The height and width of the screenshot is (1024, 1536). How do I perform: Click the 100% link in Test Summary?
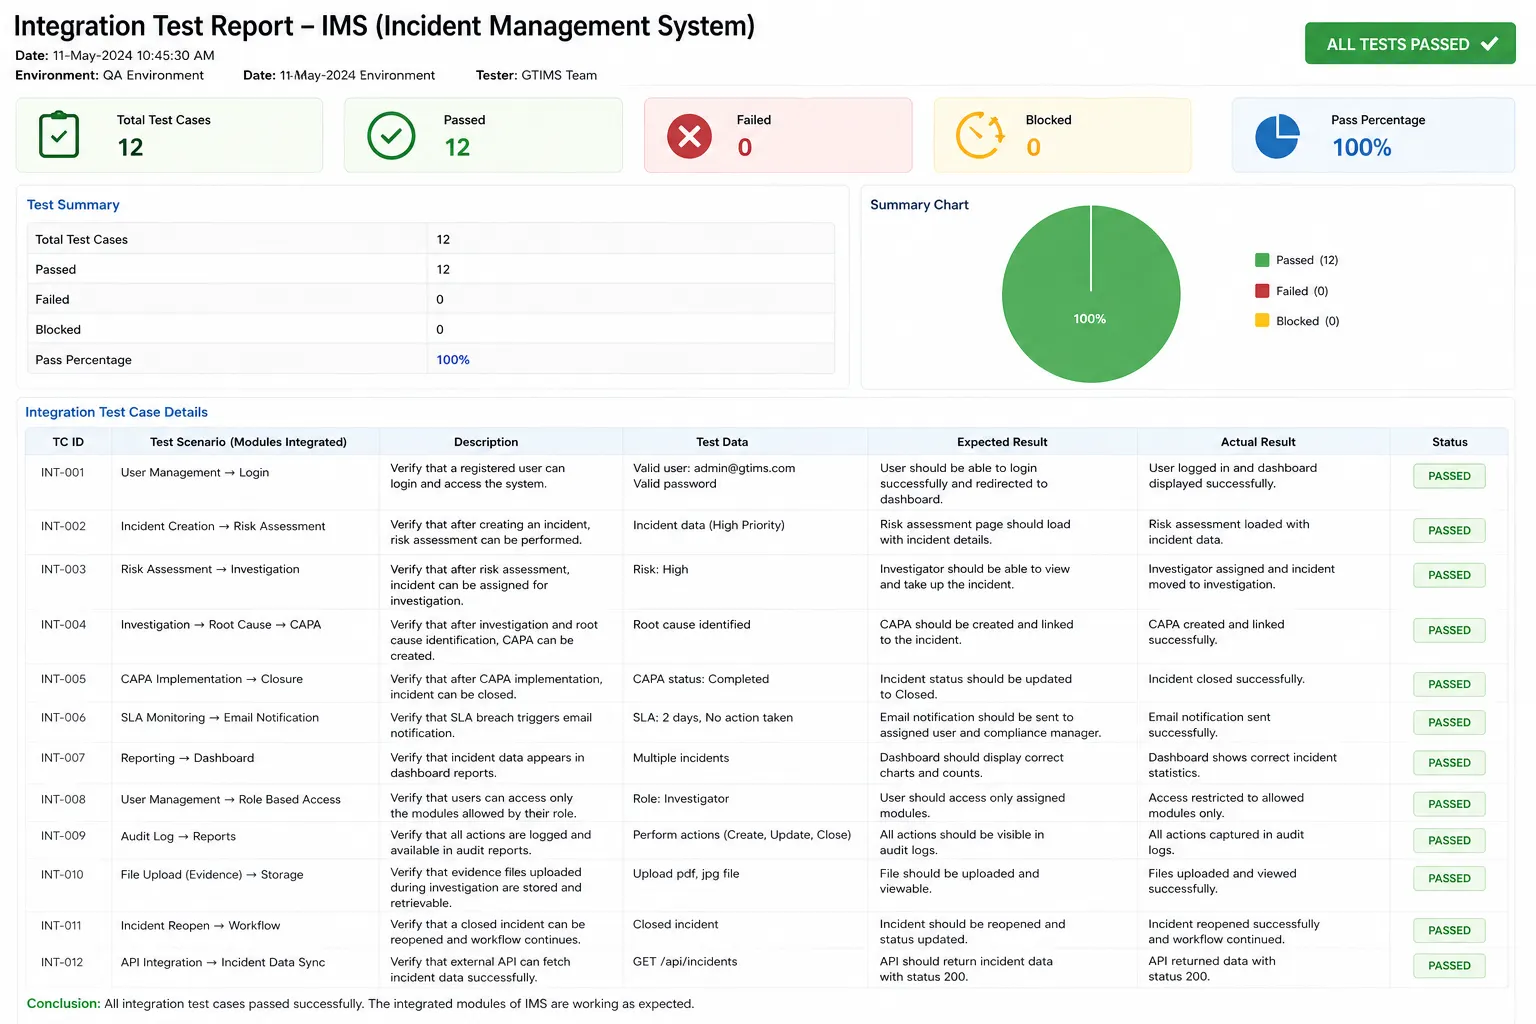453,360
